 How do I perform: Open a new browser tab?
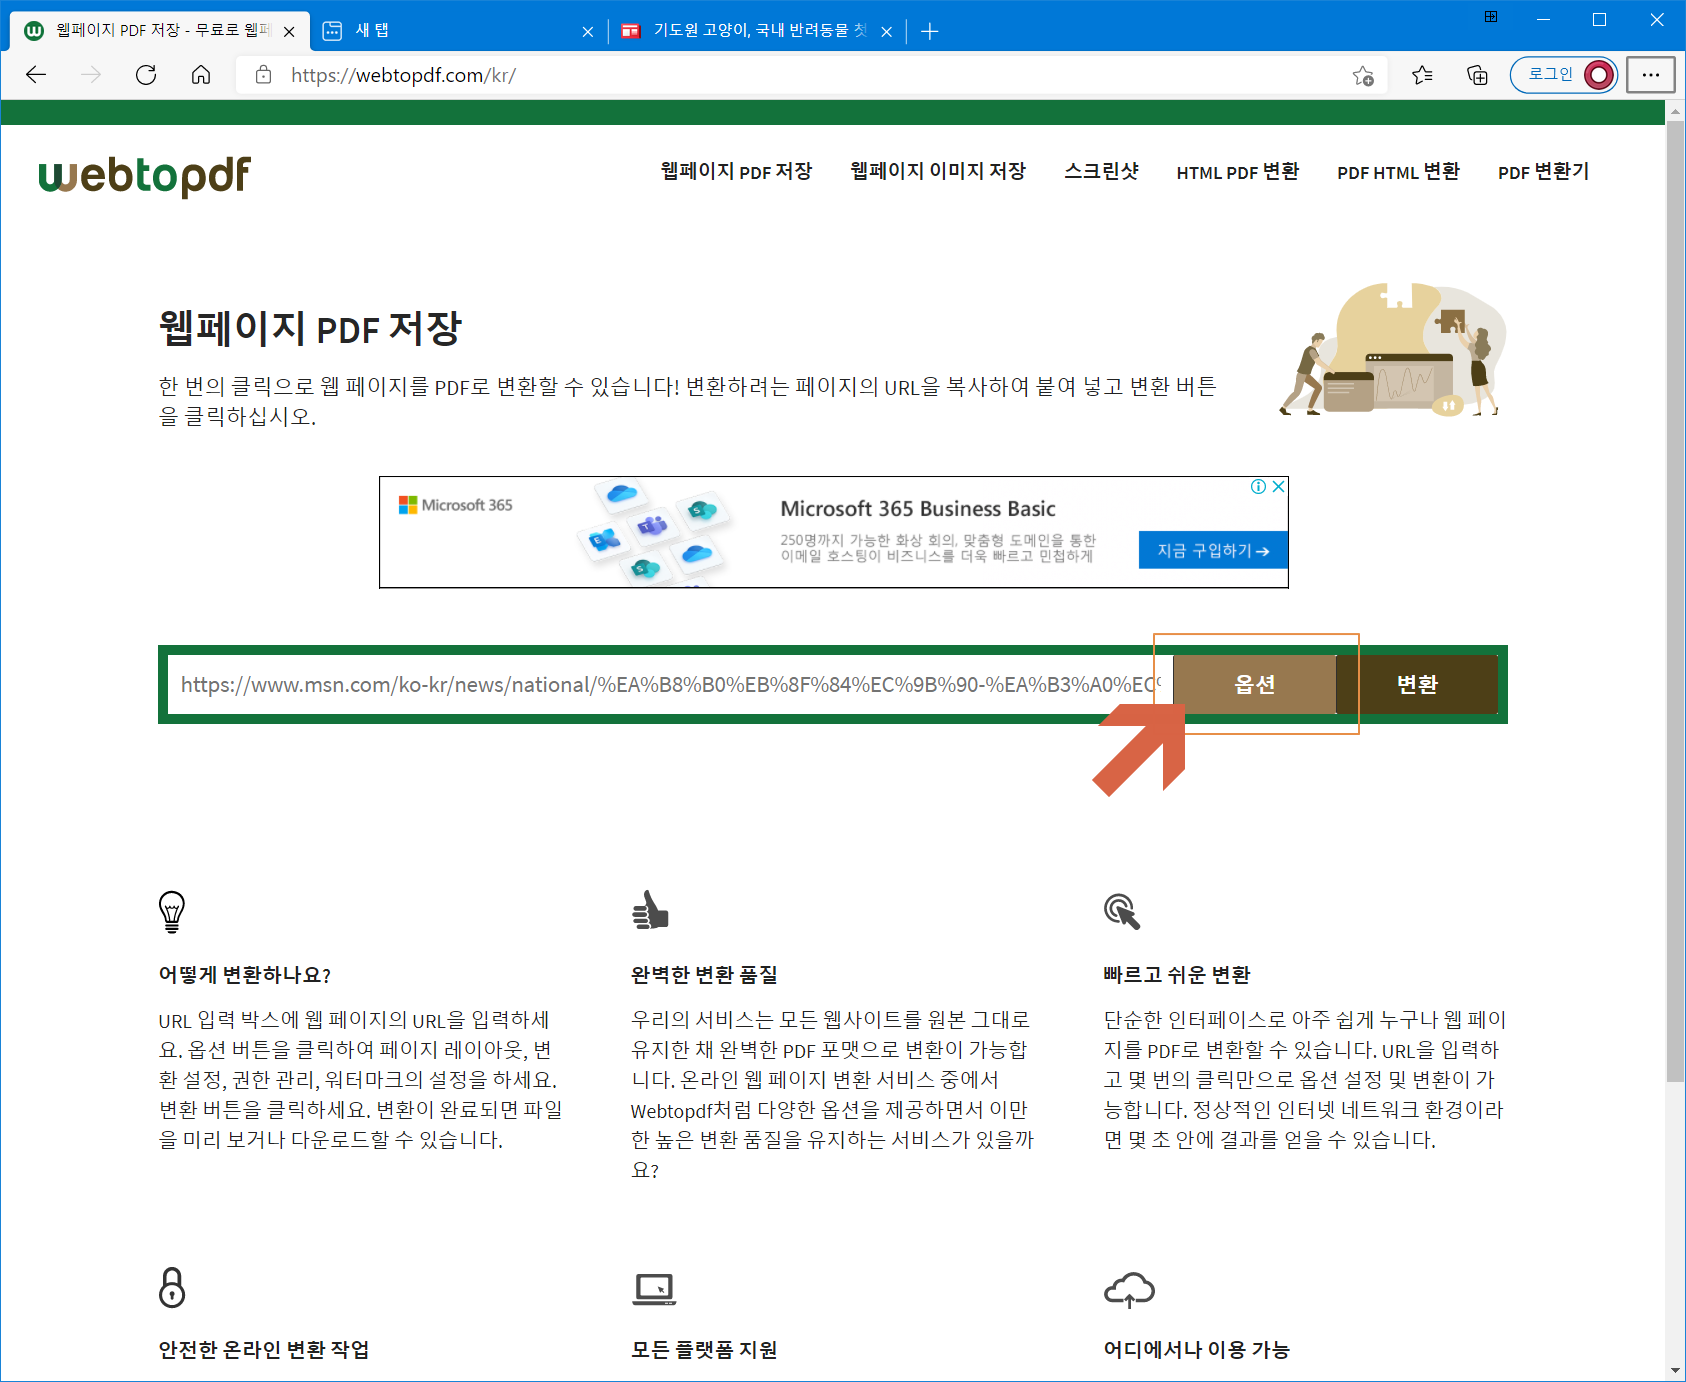coord(930,31)
